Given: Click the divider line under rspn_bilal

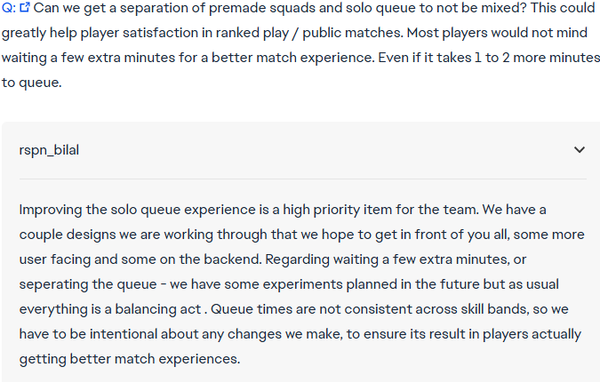Looking at the screenshot, I should (x=303, y=178).
